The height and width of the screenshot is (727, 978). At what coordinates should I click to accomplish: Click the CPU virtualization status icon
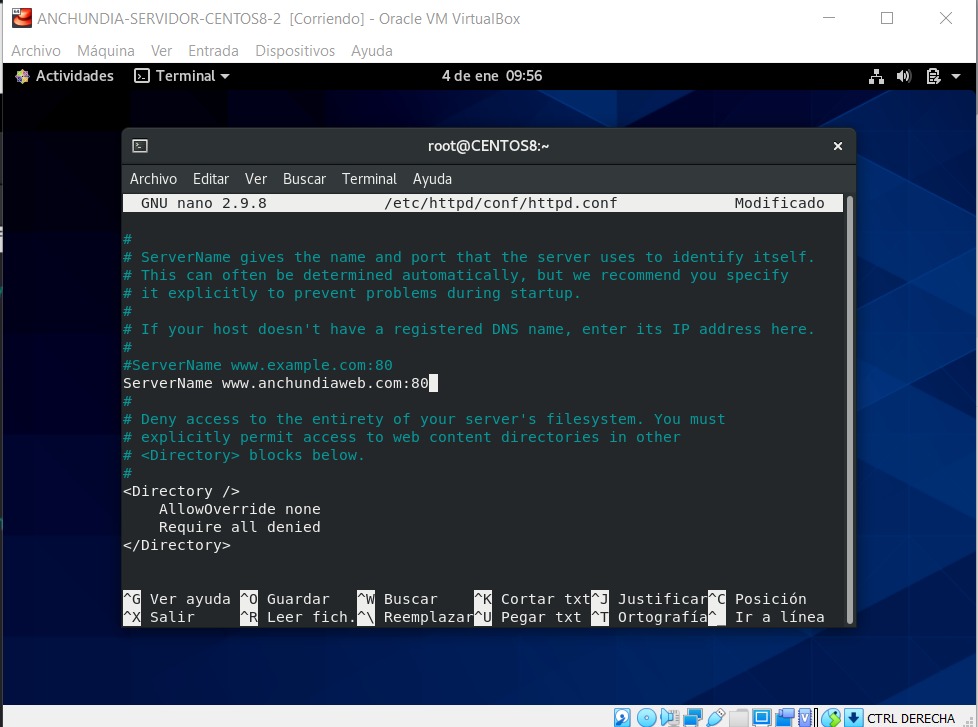click(x=805, y=718)
